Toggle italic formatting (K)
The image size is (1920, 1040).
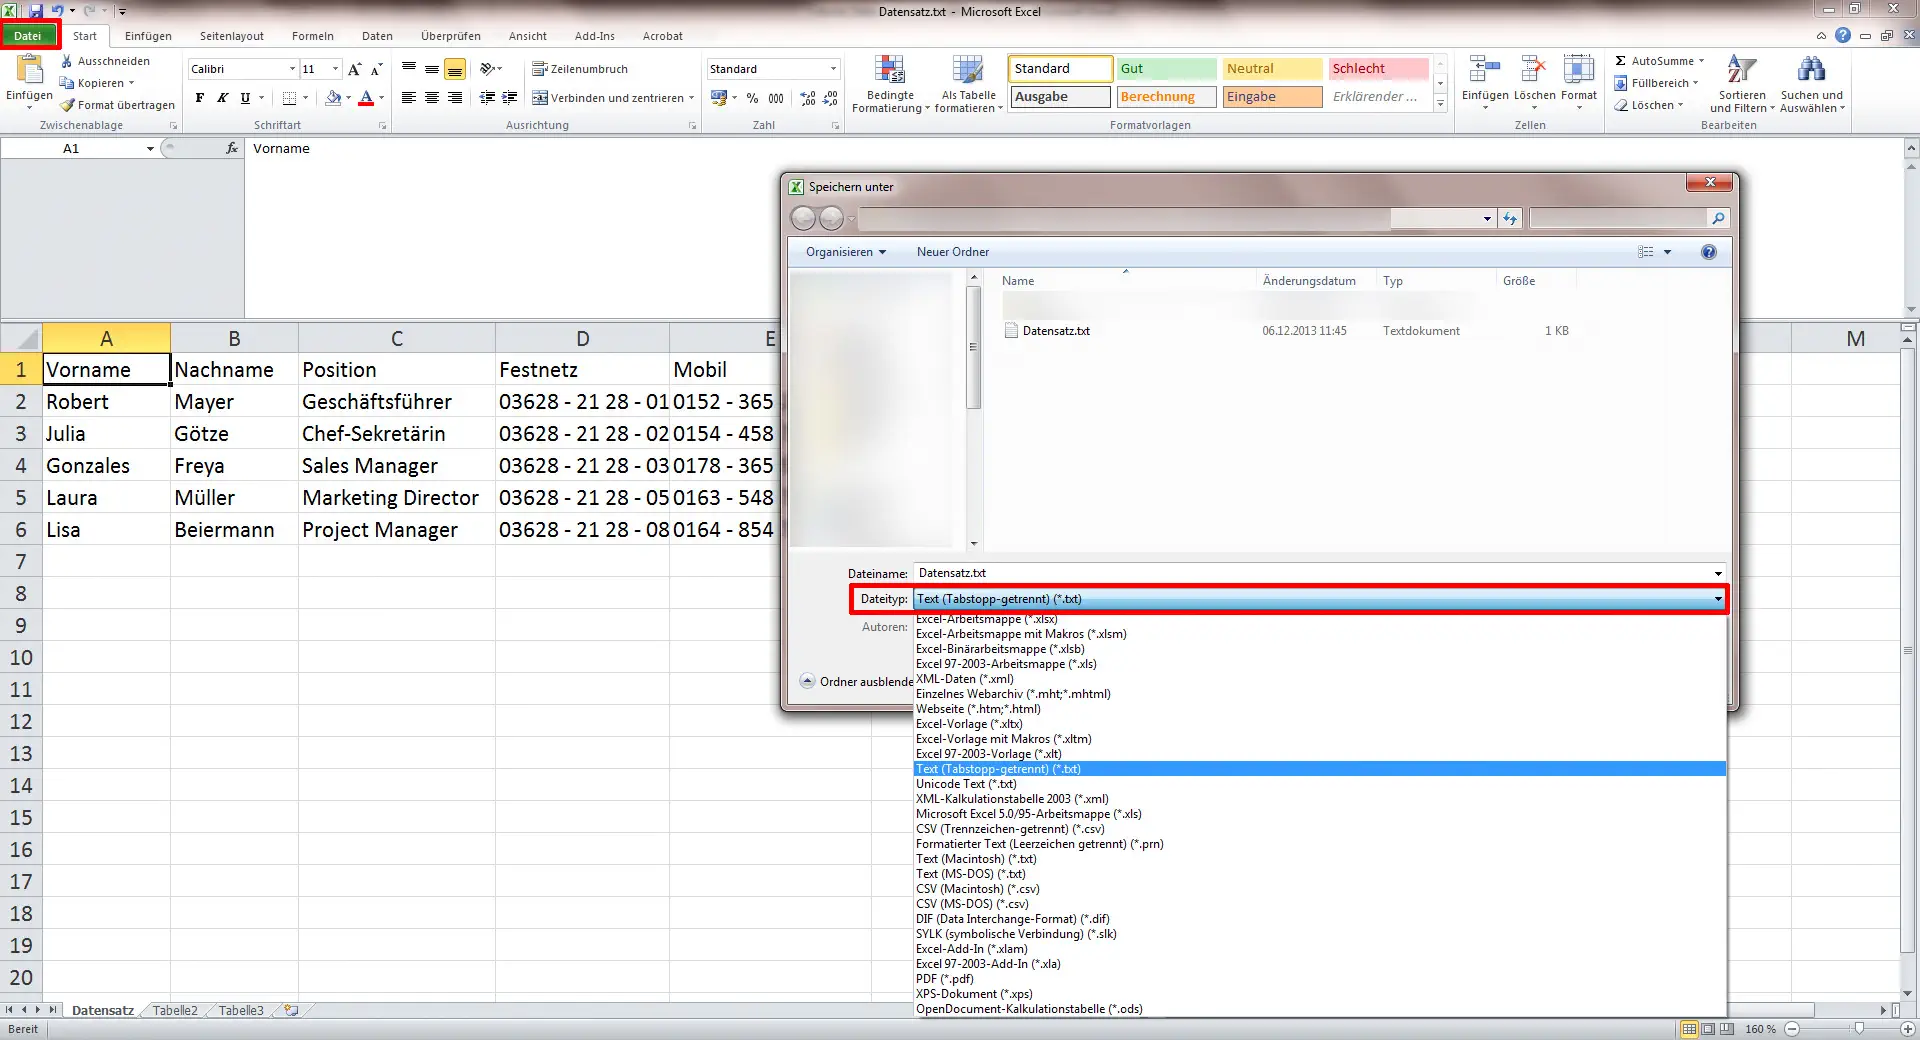[x=222, y=98]
